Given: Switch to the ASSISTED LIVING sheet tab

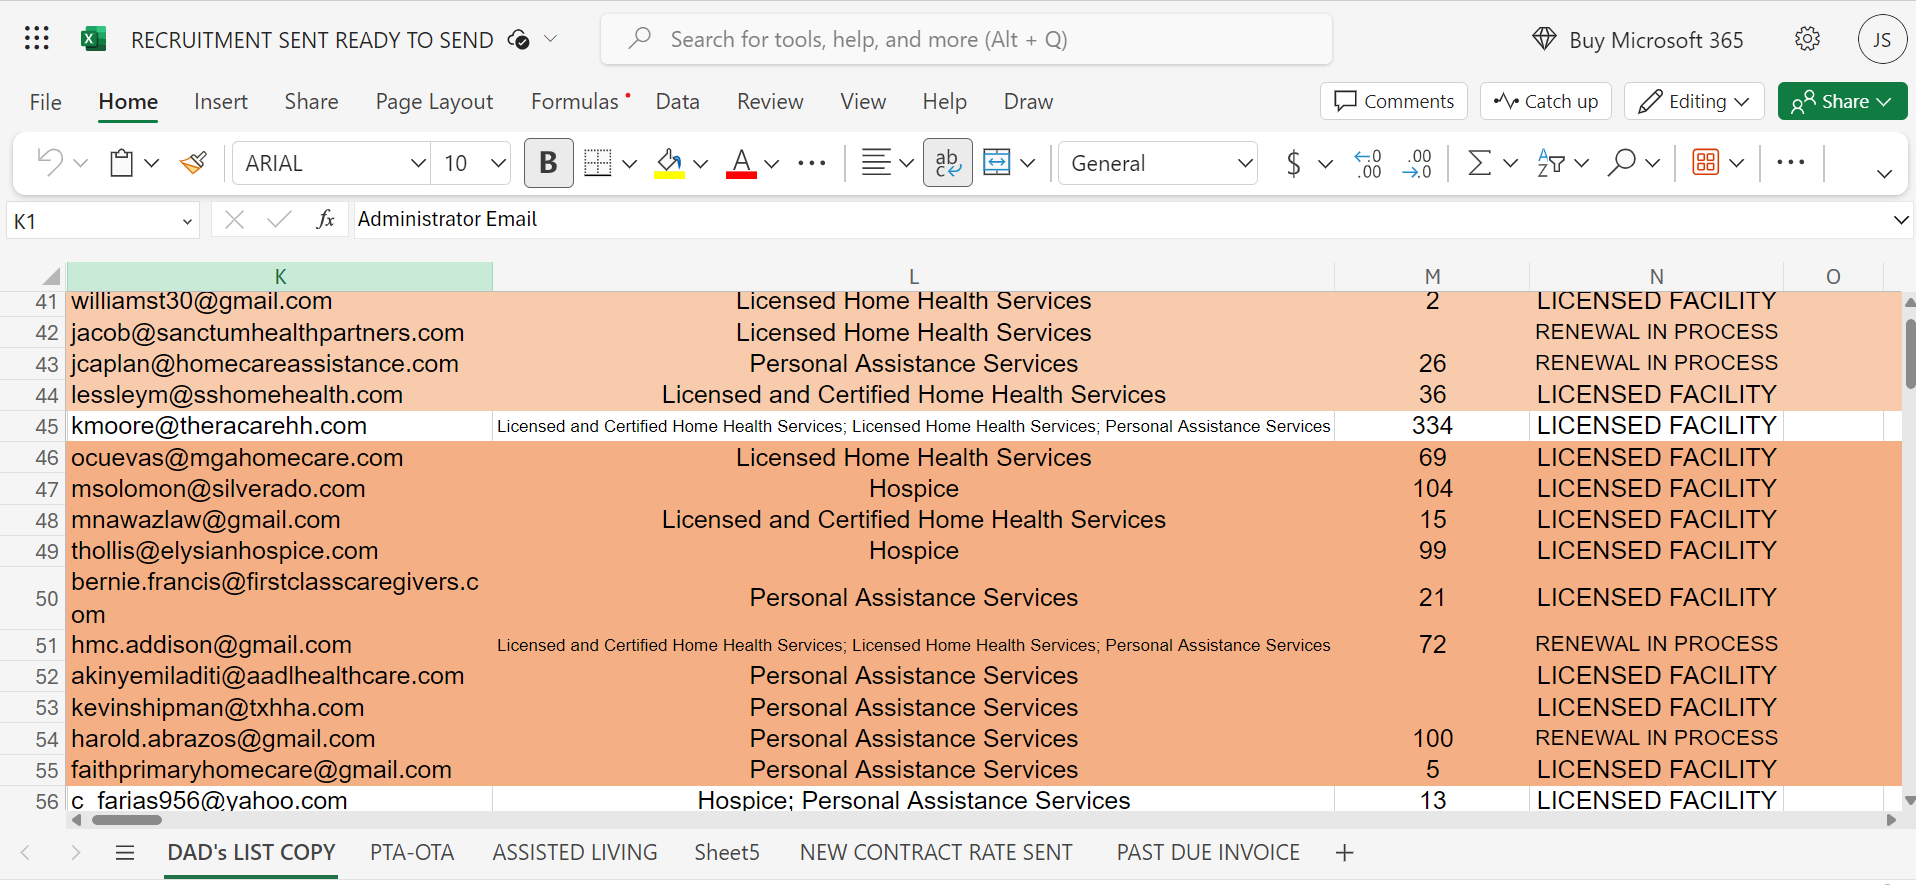Looking at the screenshot, I should click(x=574, y=852).
